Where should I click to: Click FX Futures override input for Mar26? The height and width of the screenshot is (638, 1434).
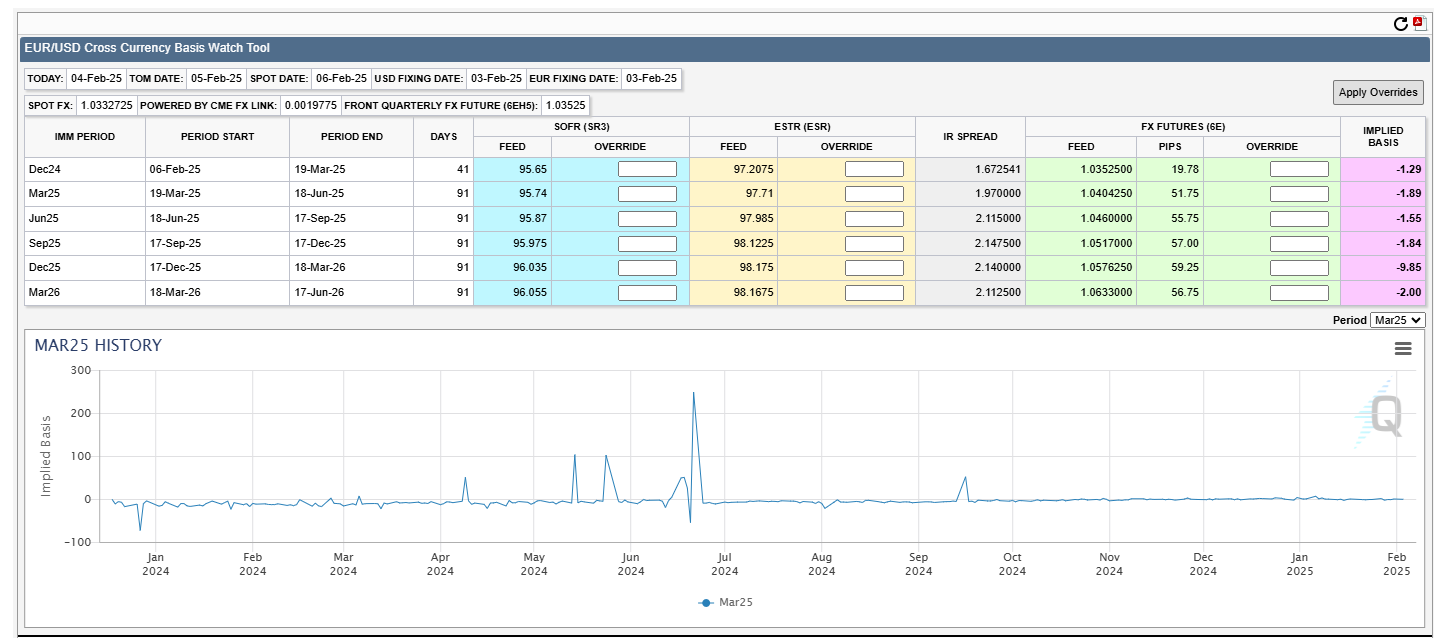coord(1299,293)
